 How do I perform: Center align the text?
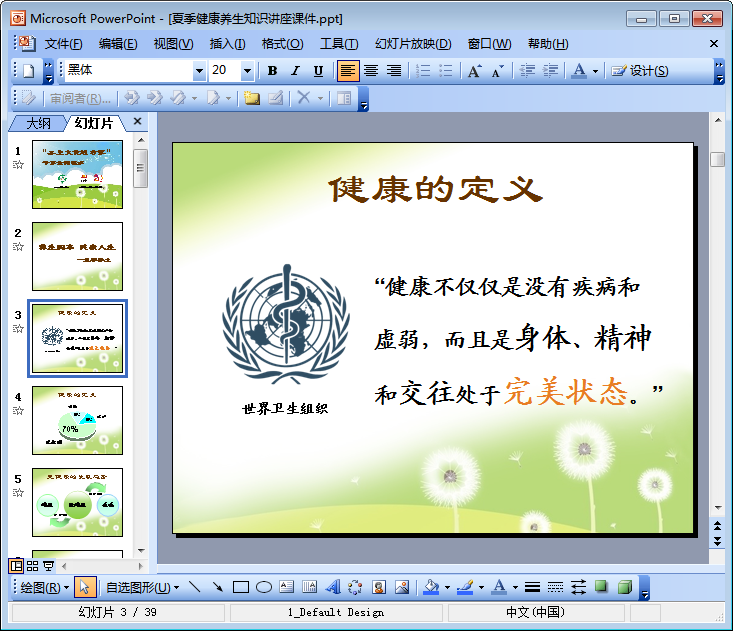tap(371, 71)
